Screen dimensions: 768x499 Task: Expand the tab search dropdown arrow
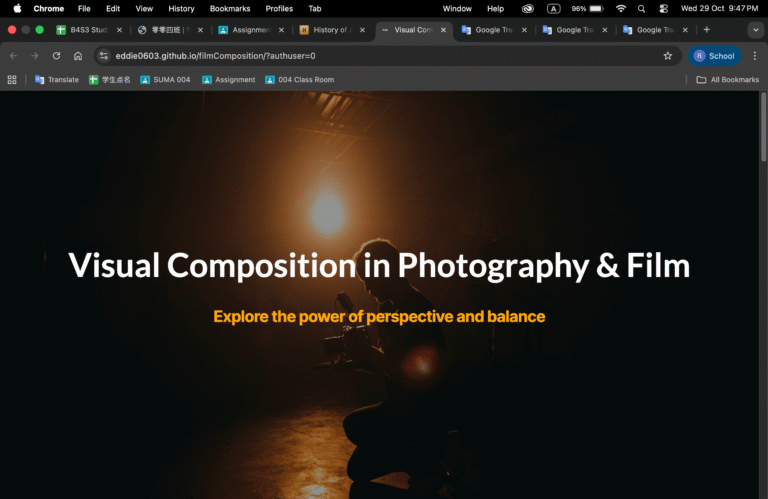(x=755, y=30)
